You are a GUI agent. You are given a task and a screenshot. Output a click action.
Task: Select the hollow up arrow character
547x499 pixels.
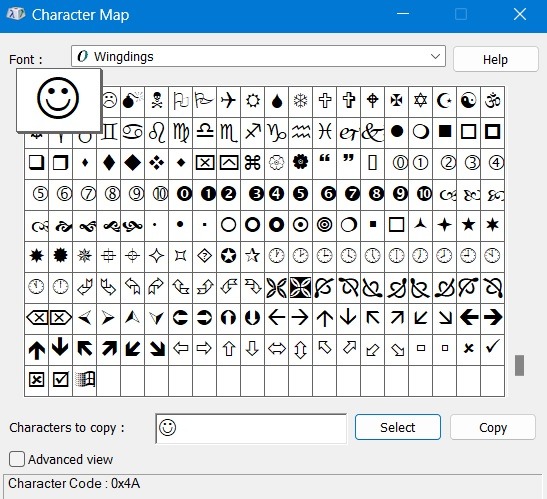tap(228, 349)
